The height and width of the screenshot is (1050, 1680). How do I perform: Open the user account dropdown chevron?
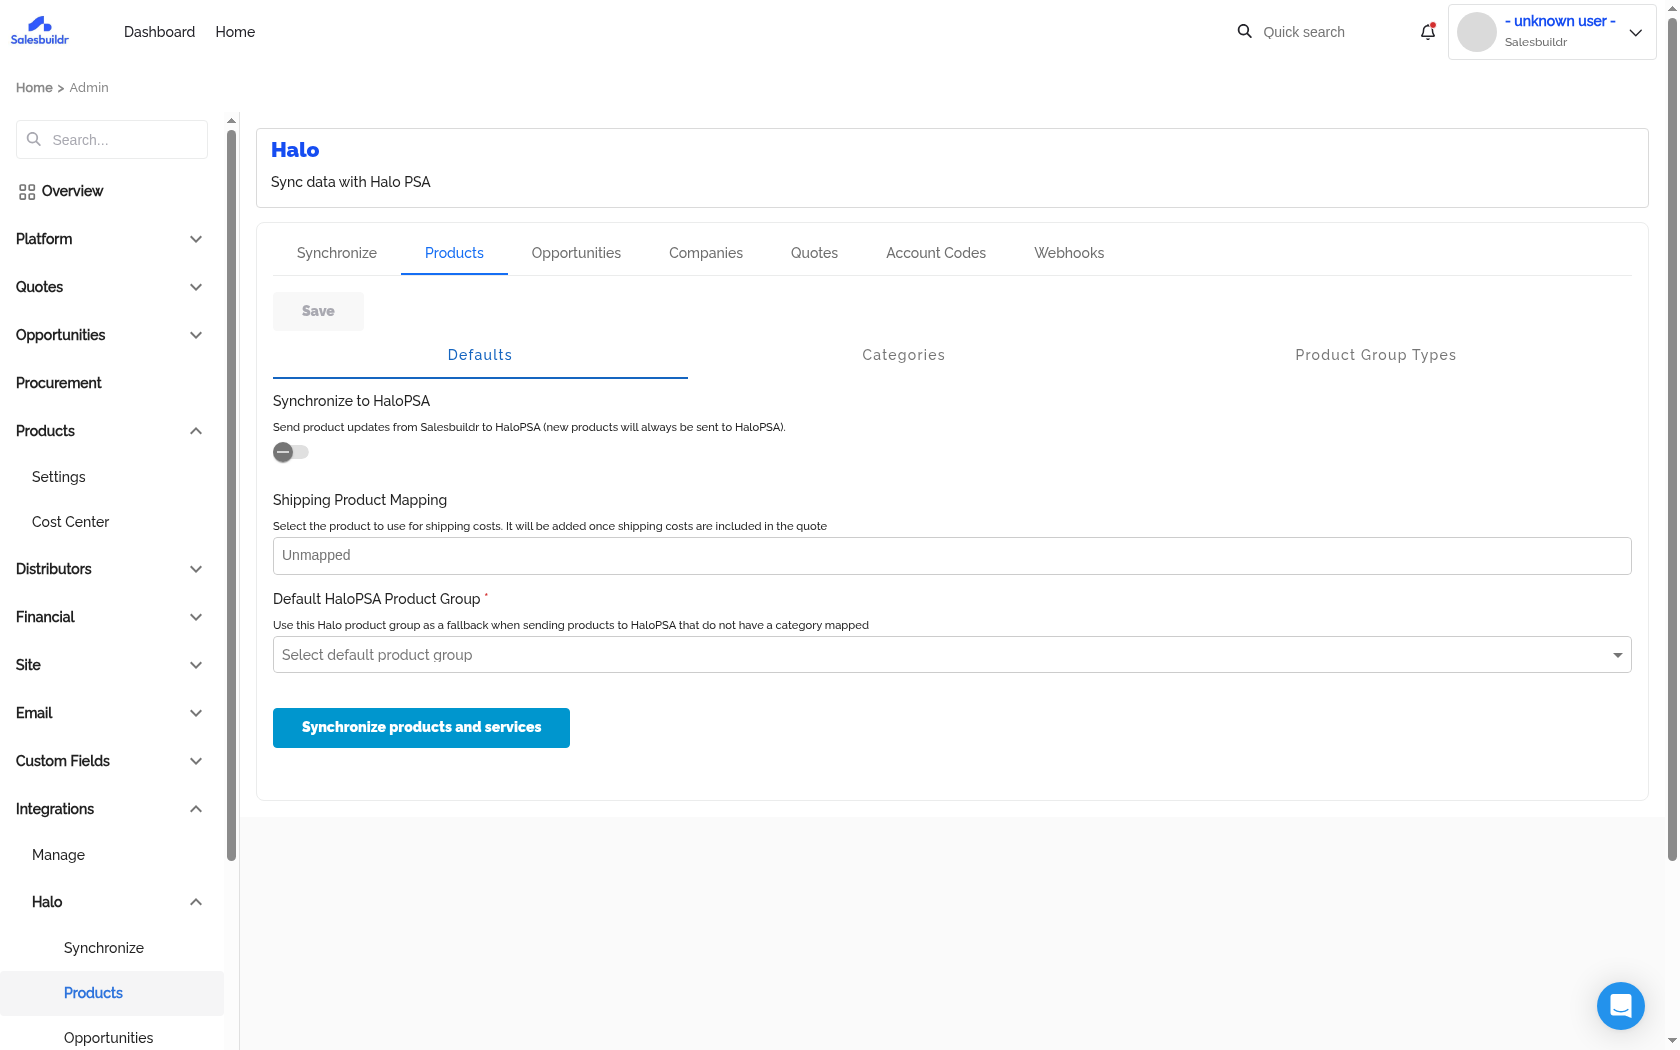[x=1636, y=32]
